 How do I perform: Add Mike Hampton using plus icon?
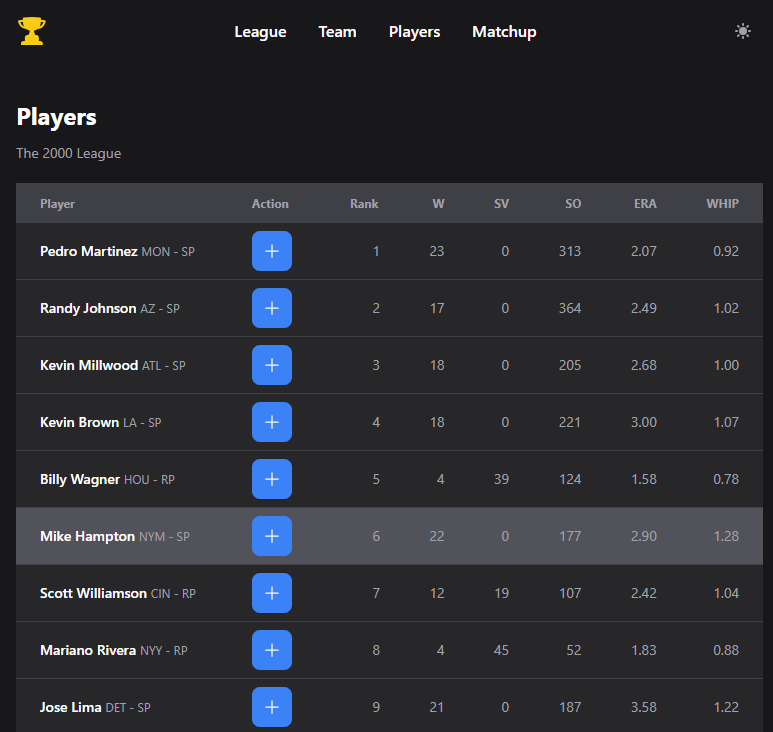[x=271, y=536]
